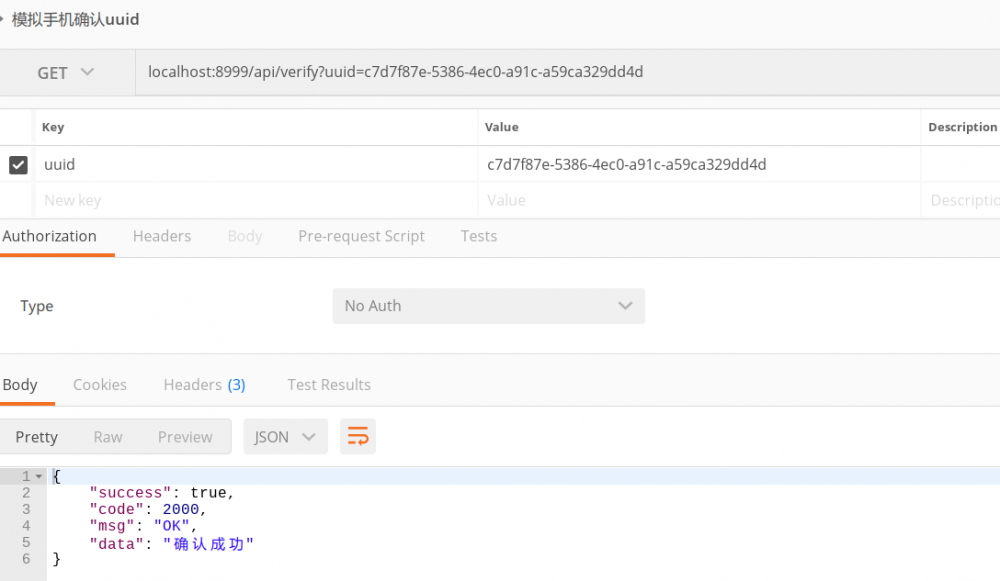Image resolution: width=1000 pixels, height=581 pixels.
Task: Open the Test Results tab
Action: point(328,384)
